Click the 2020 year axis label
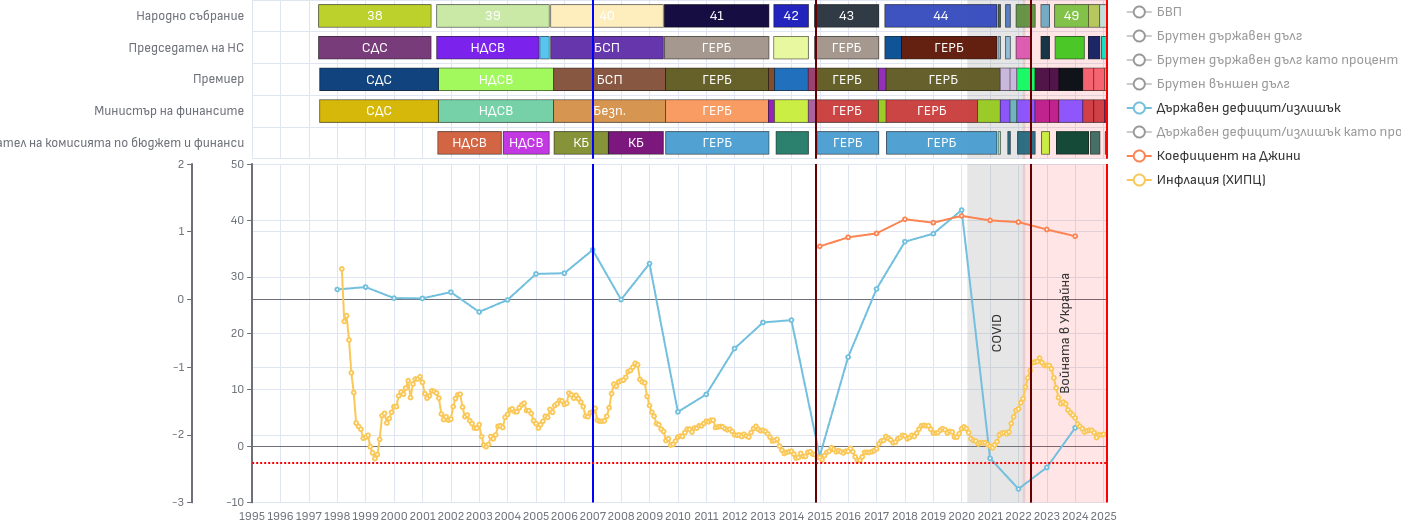 point(961,516)
